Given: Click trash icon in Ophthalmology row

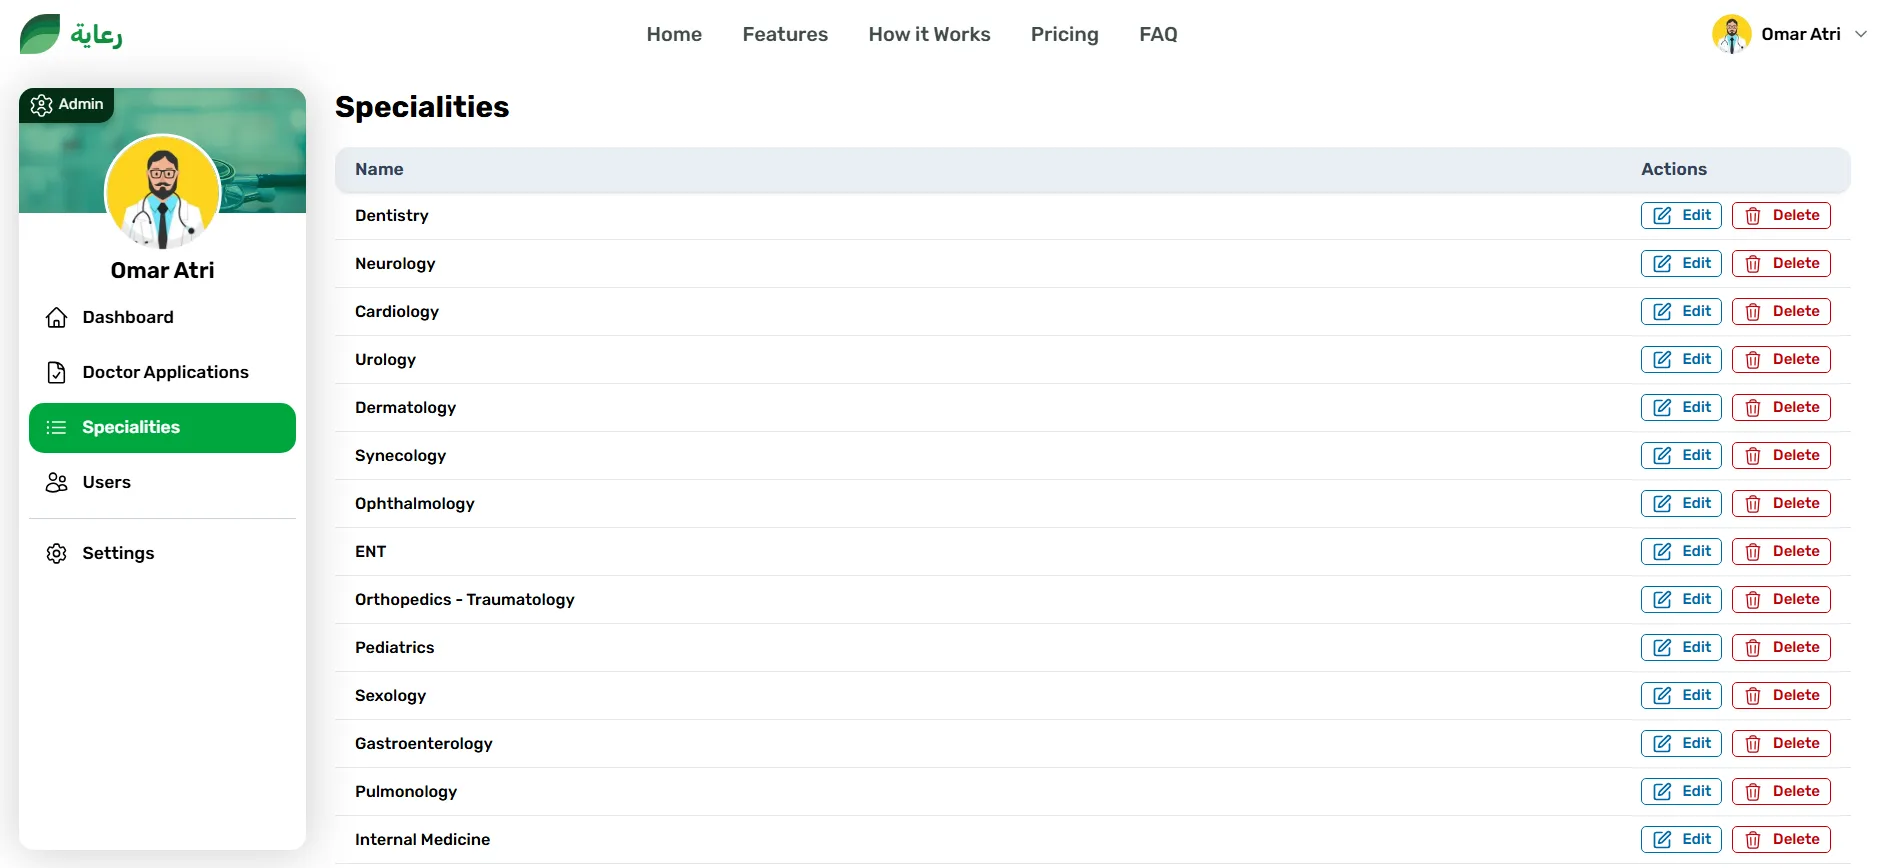Looking at the screenshot, I should pyautogui.click(x=1753, y=504).
